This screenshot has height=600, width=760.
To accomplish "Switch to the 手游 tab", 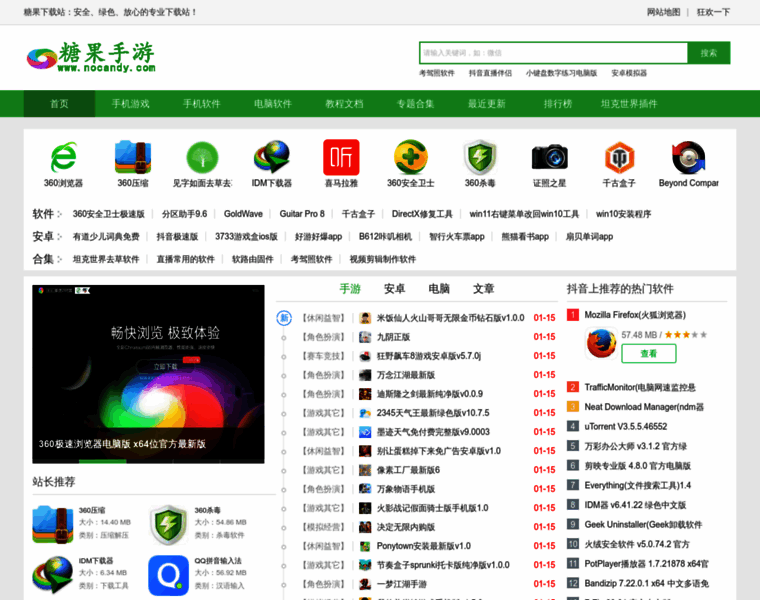I will [x=350, y=289].
